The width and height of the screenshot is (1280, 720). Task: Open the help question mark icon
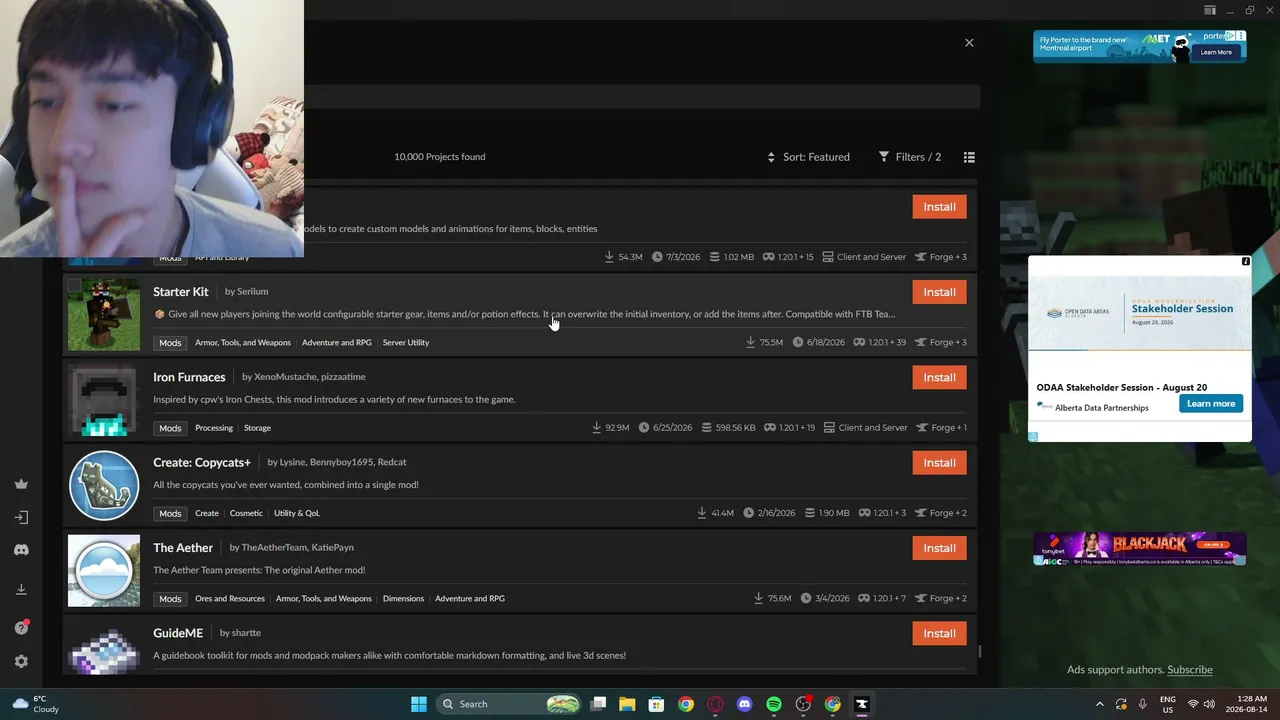click(x=21, y=627)
